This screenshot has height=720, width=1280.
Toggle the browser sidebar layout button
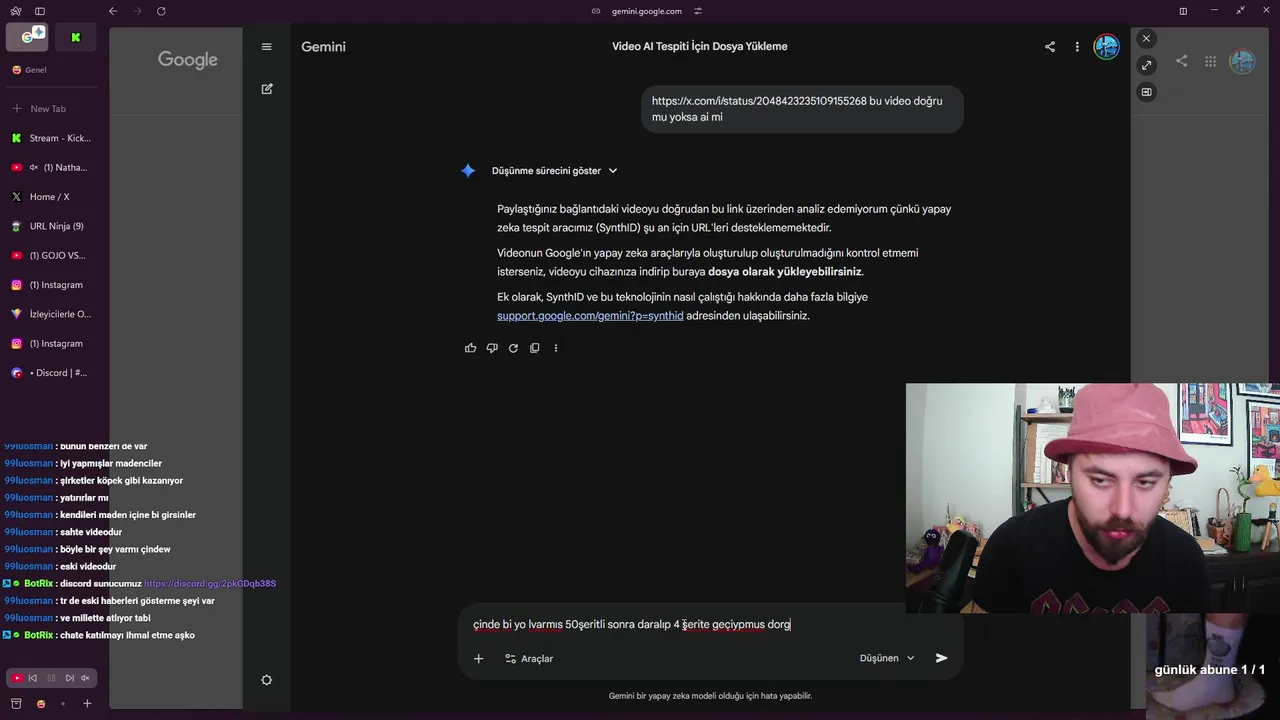pyautogui.click(x=40, y=11)
